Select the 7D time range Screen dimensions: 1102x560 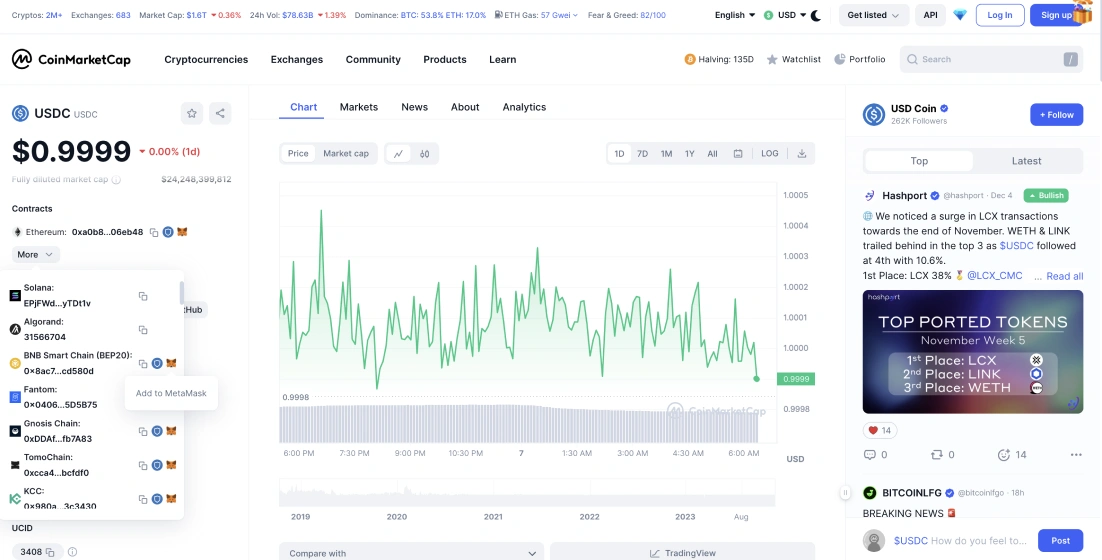tap(642, 153)
